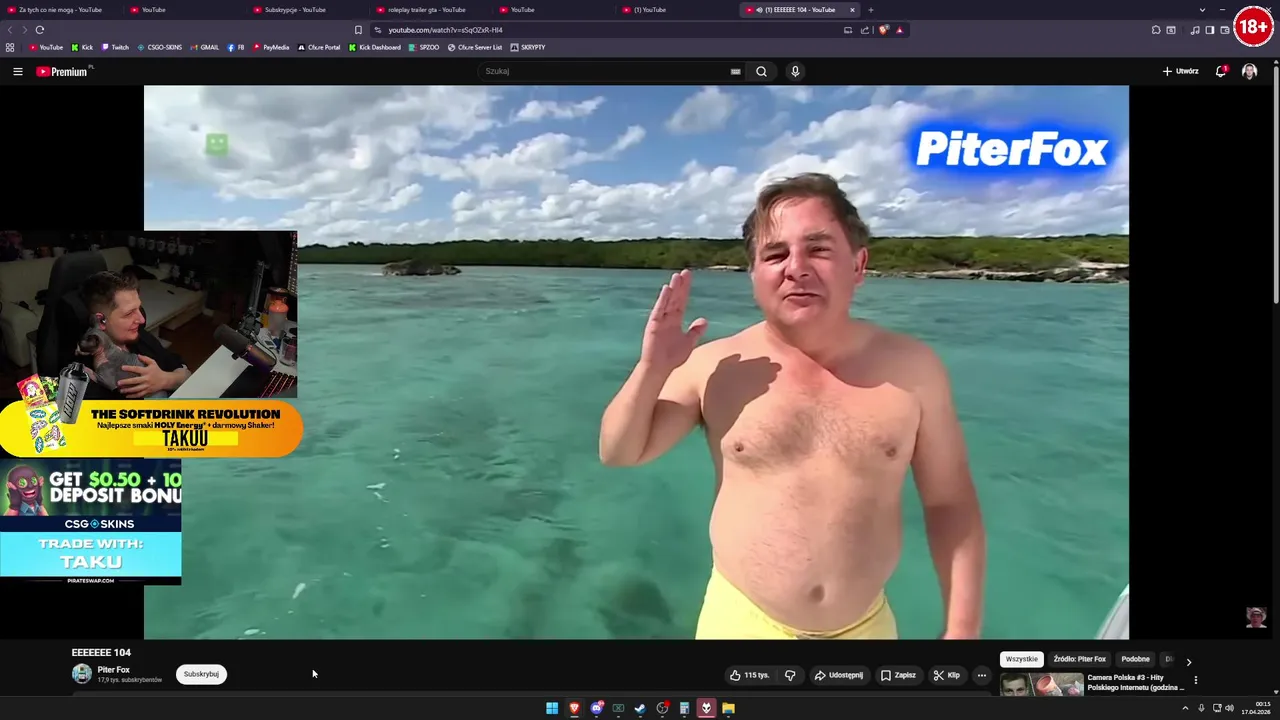Dislike the video with thumbs down
1280x720 pixels.
pos(790,675)
